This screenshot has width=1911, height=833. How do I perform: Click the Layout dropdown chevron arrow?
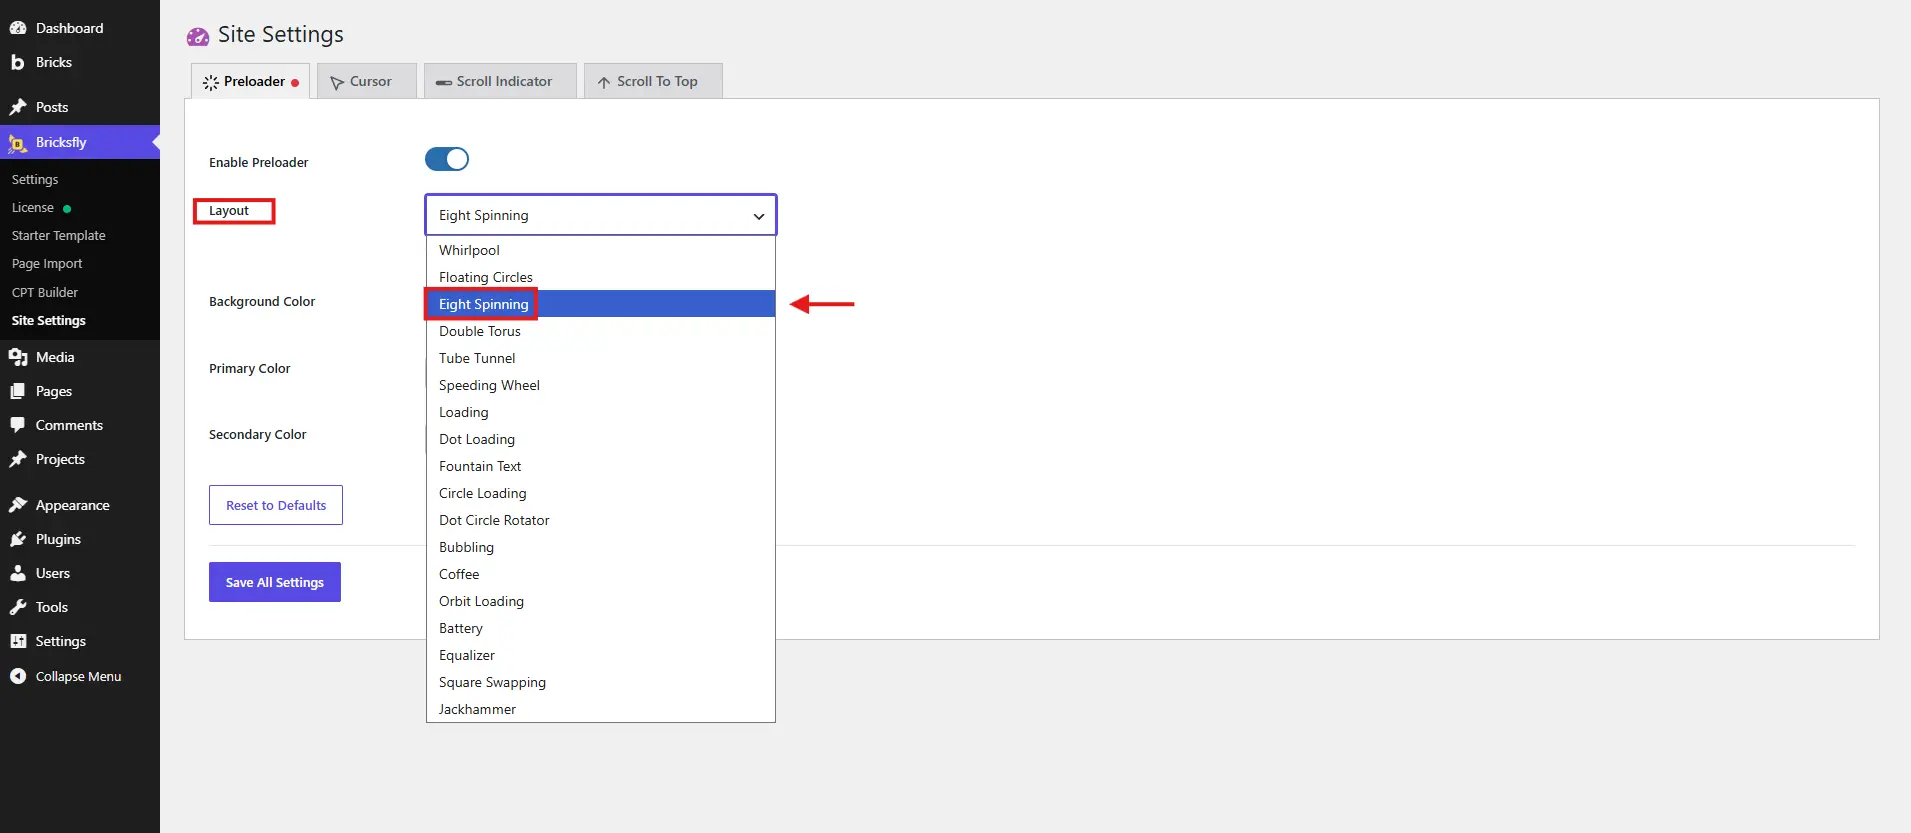(759, 216)
